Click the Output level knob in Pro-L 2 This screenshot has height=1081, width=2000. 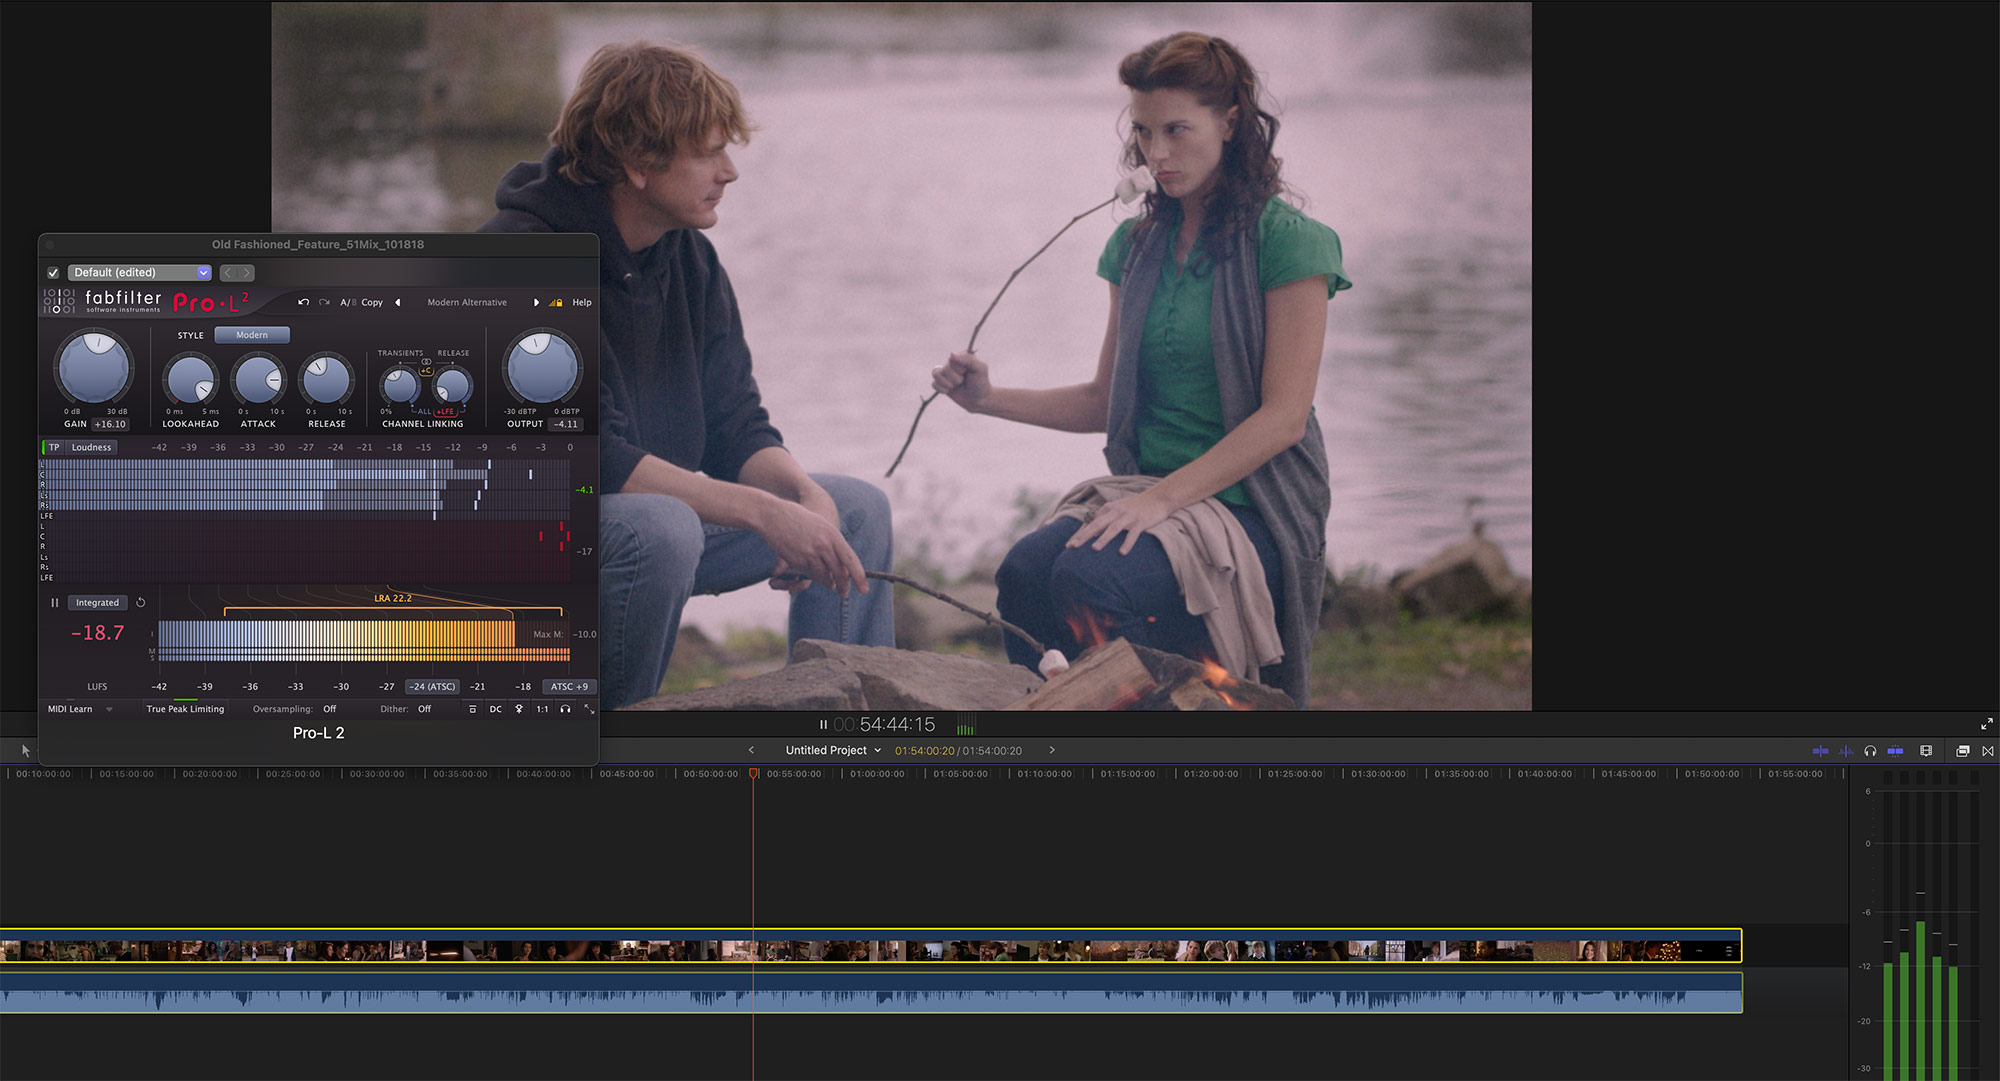click(540, 371)
